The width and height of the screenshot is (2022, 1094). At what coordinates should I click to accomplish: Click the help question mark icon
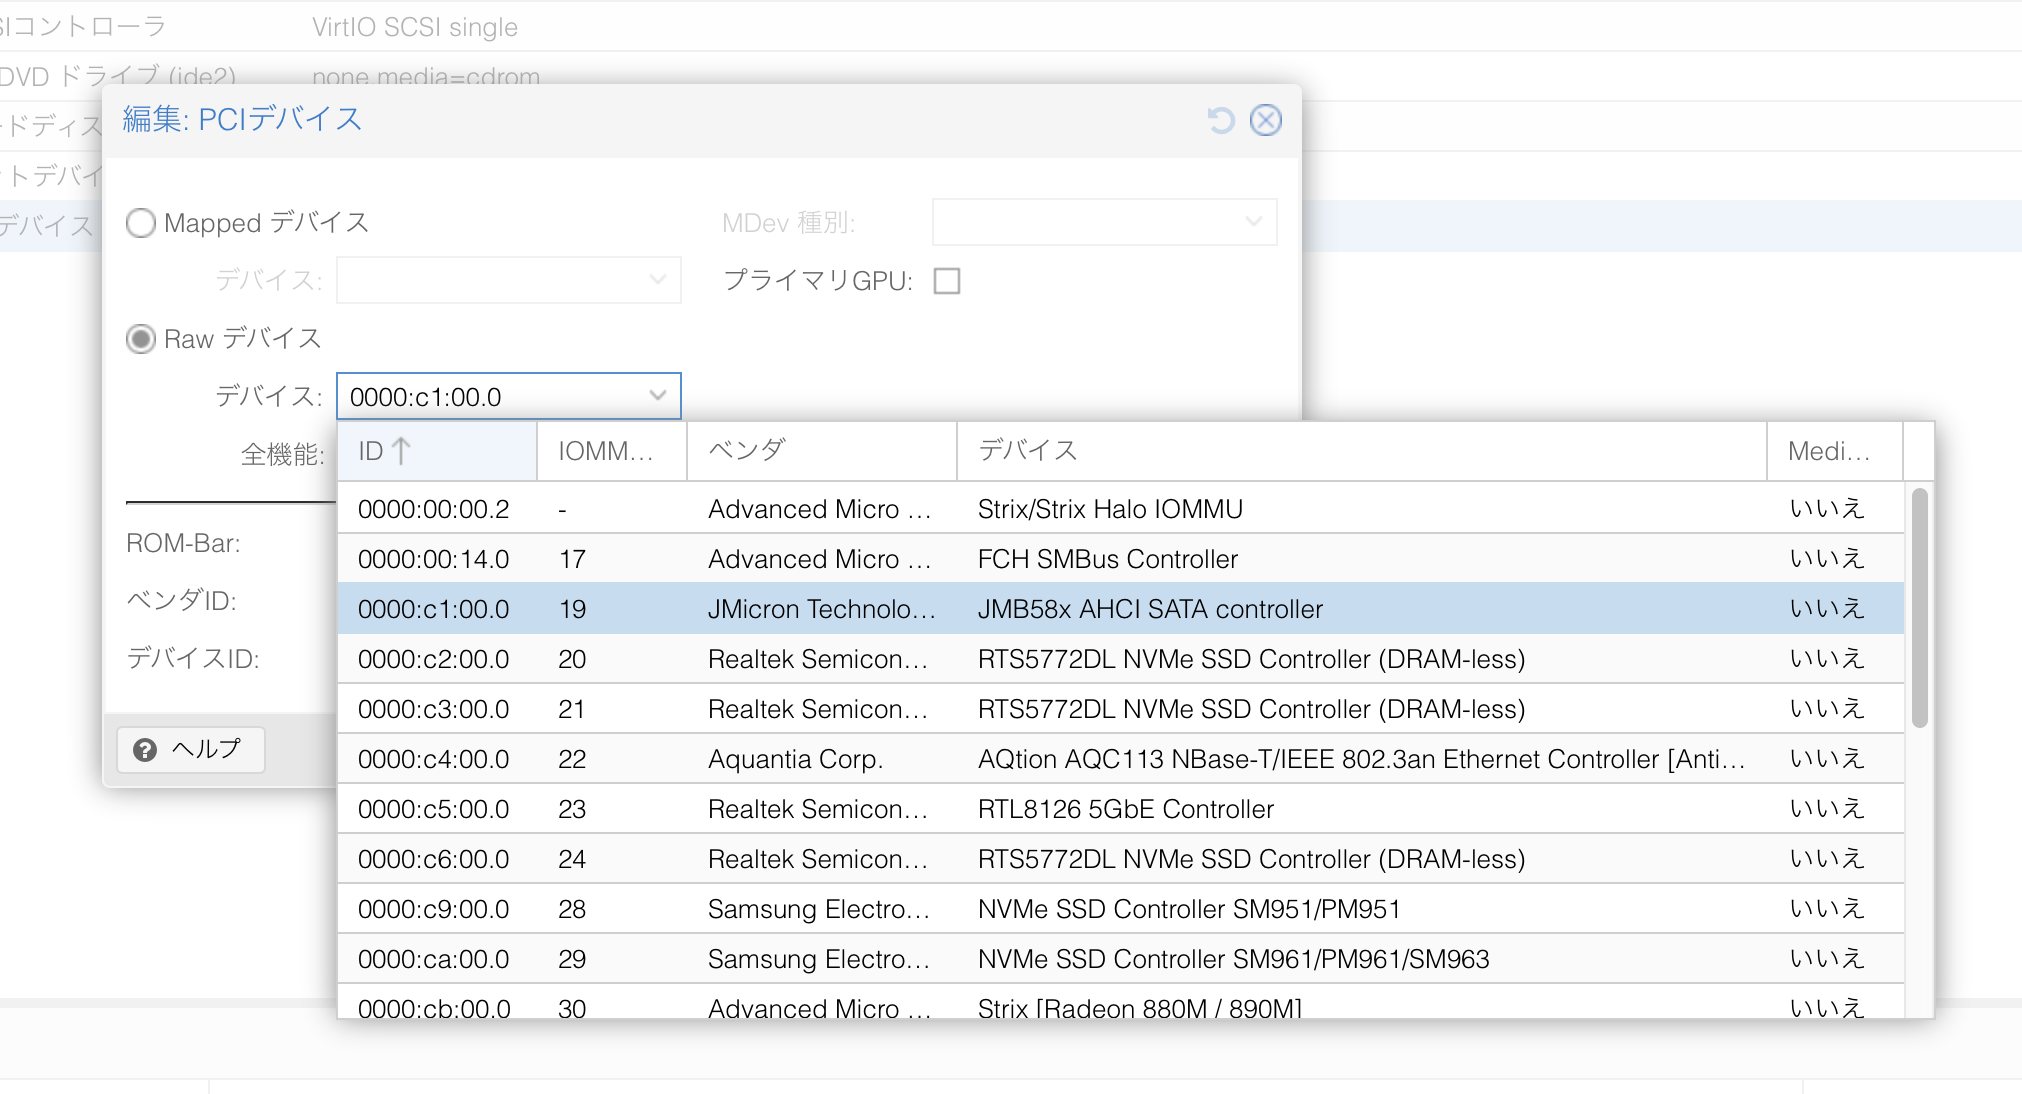pos(144,749)
